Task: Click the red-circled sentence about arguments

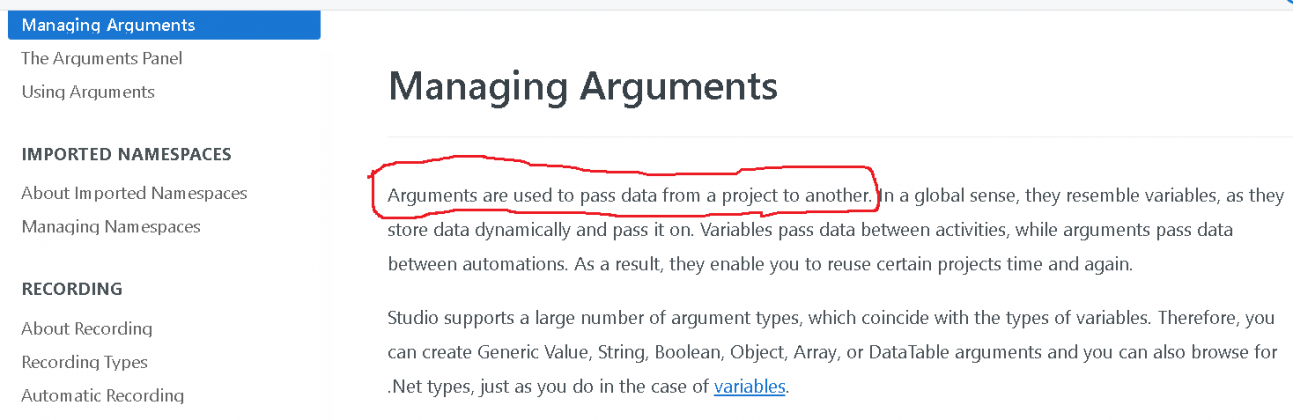Action: pos(628,195)
